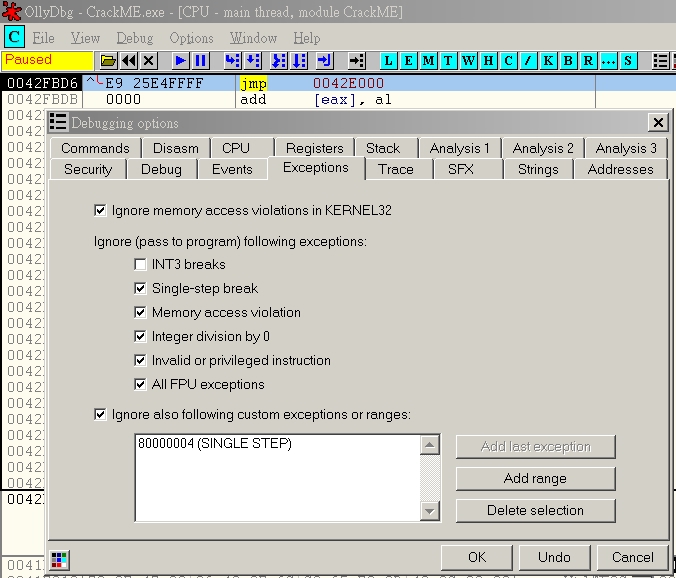The height and width of the screenshot is (578, 676).
Task: Open References window with R button
Action: point(588,60)
